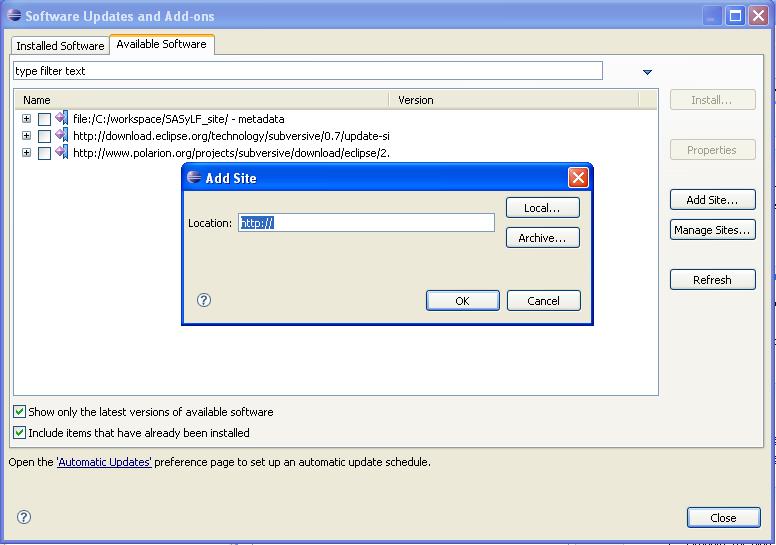Viewport: 776px width, 545px height.
Task: Click the site icon beside SASyLF_site metadata entry
Action: coord(62,119)
